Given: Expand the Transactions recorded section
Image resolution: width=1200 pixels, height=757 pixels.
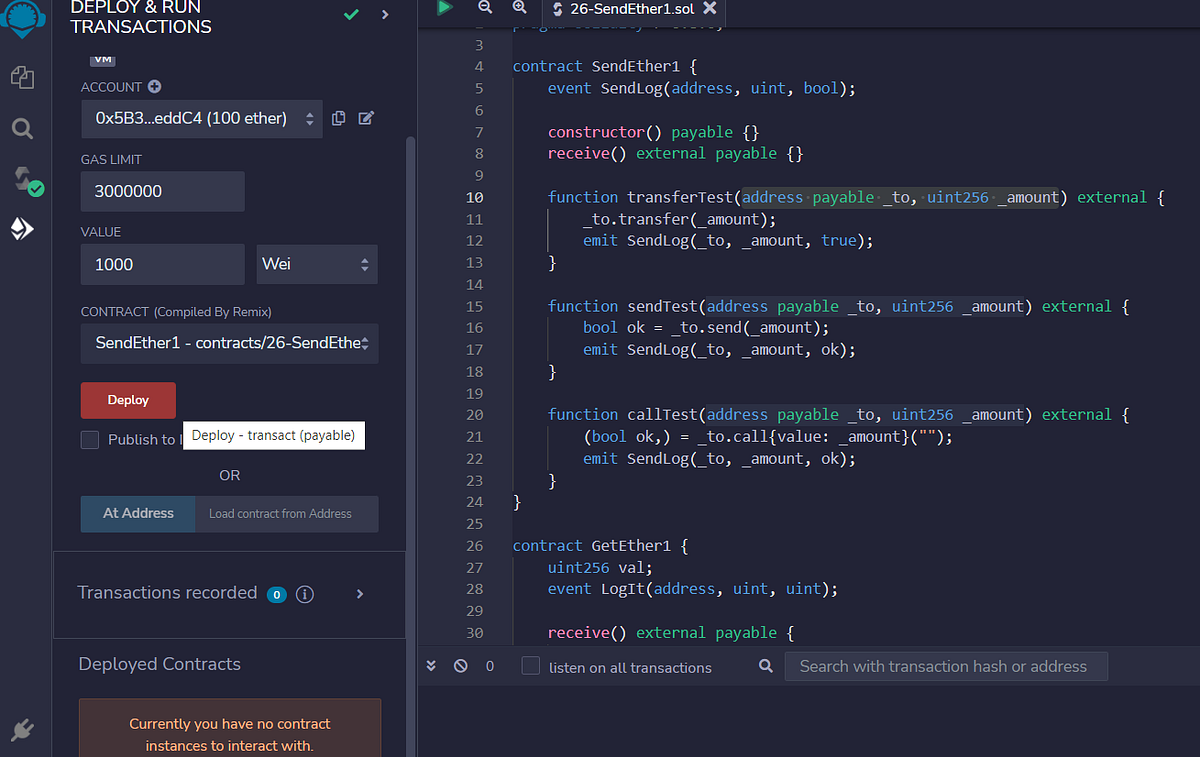Looking at the screenshot, I should click(x=359, y=593).
